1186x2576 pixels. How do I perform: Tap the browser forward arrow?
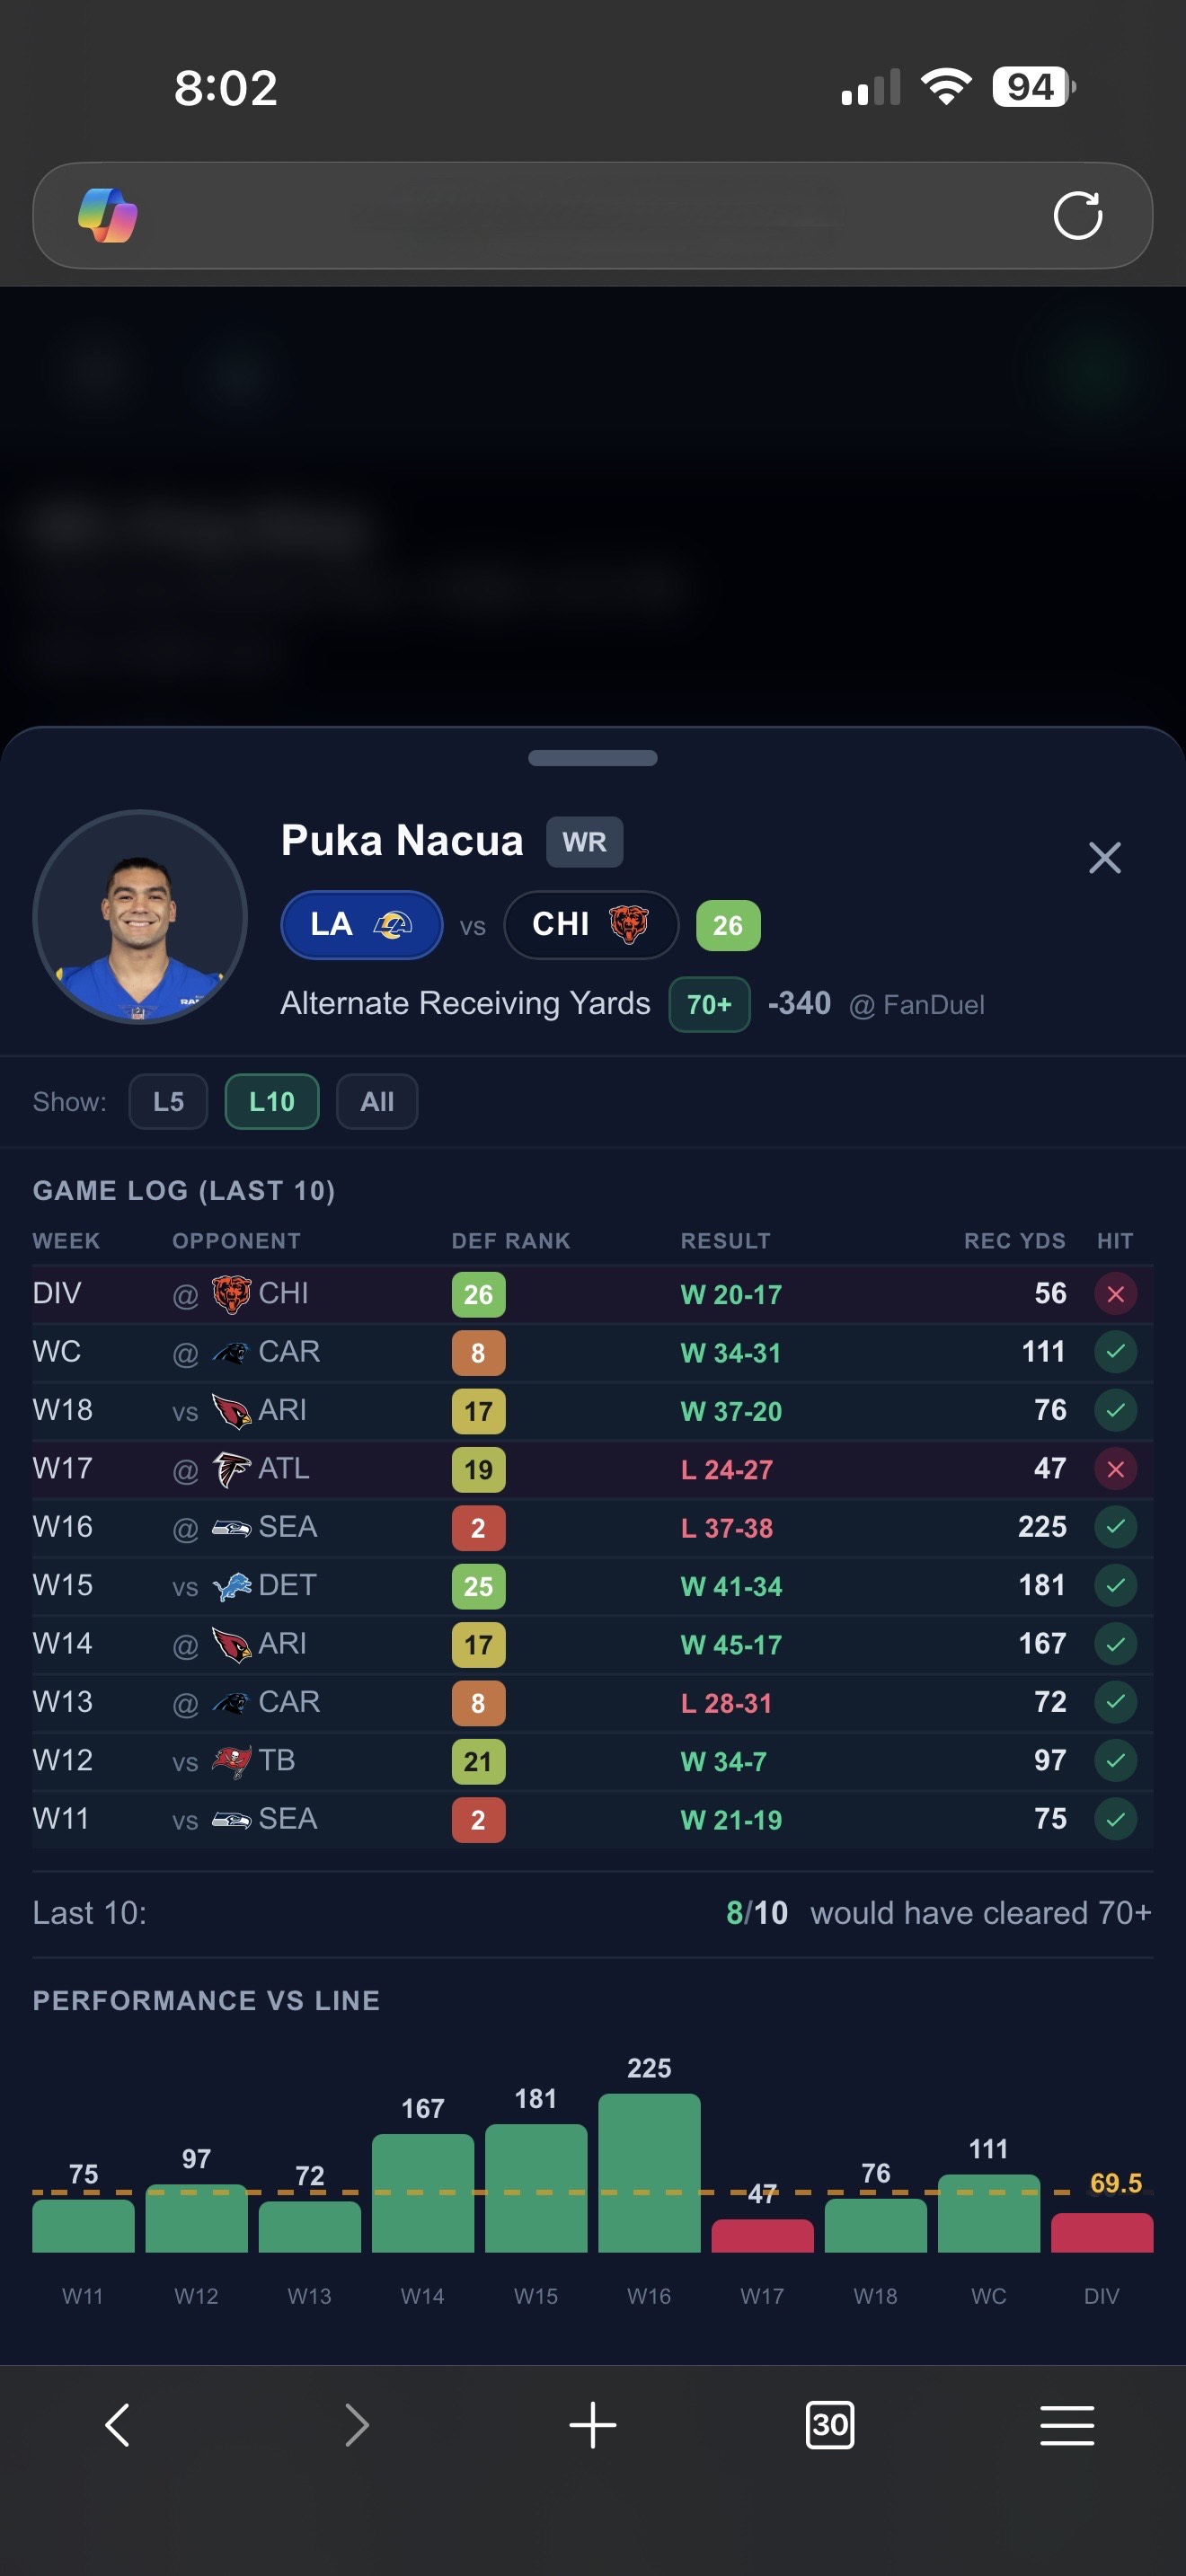point(356,2425)
